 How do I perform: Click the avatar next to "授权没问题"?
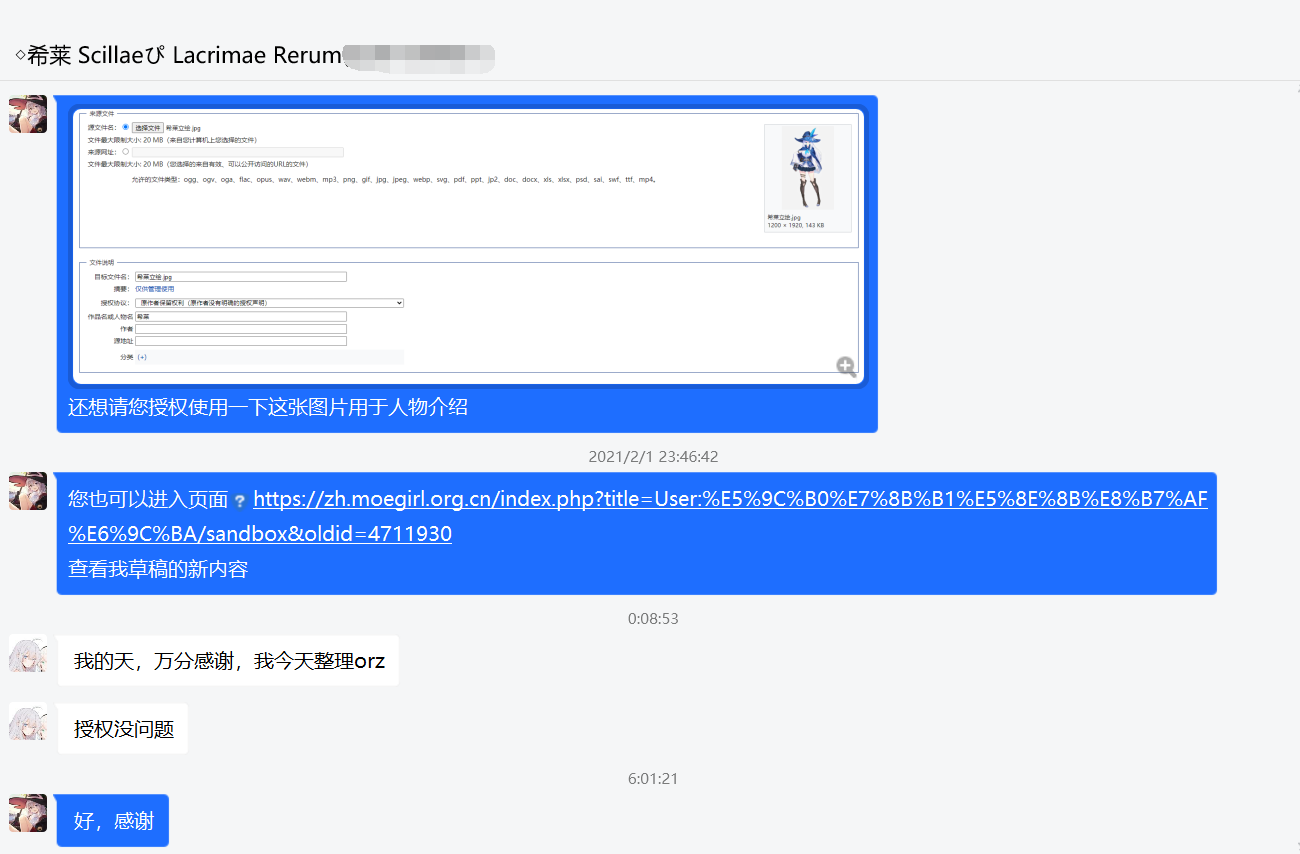[x=28, y=721]
